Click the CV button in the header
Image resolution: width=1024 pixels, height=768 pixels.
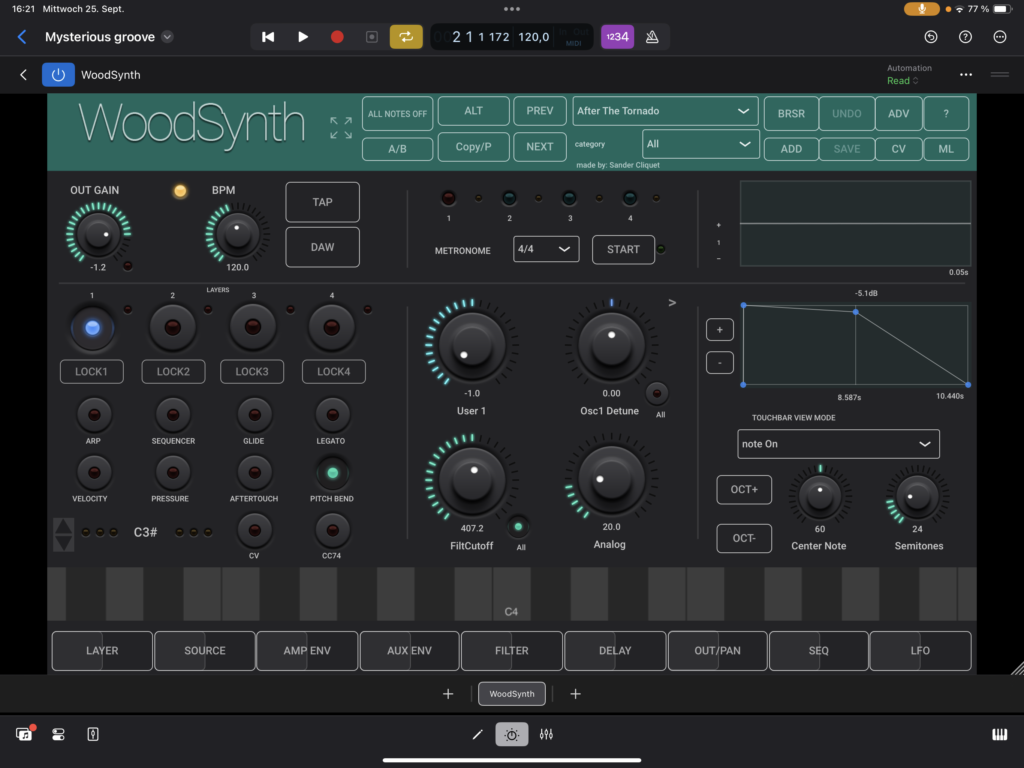[x=898, y=149]
